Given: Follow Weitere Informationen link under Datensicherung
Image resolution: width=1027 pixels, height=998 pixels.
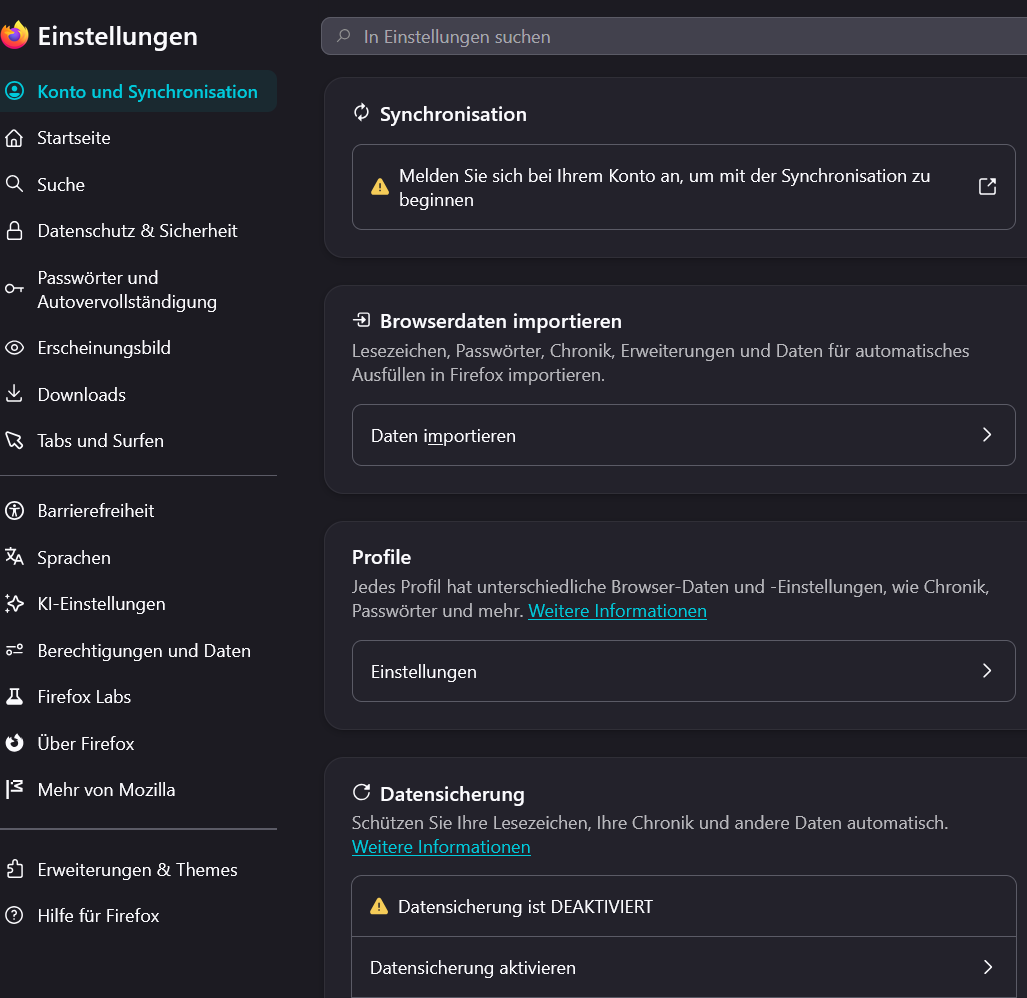Looking at the screenshot, I should coord(441,847).
